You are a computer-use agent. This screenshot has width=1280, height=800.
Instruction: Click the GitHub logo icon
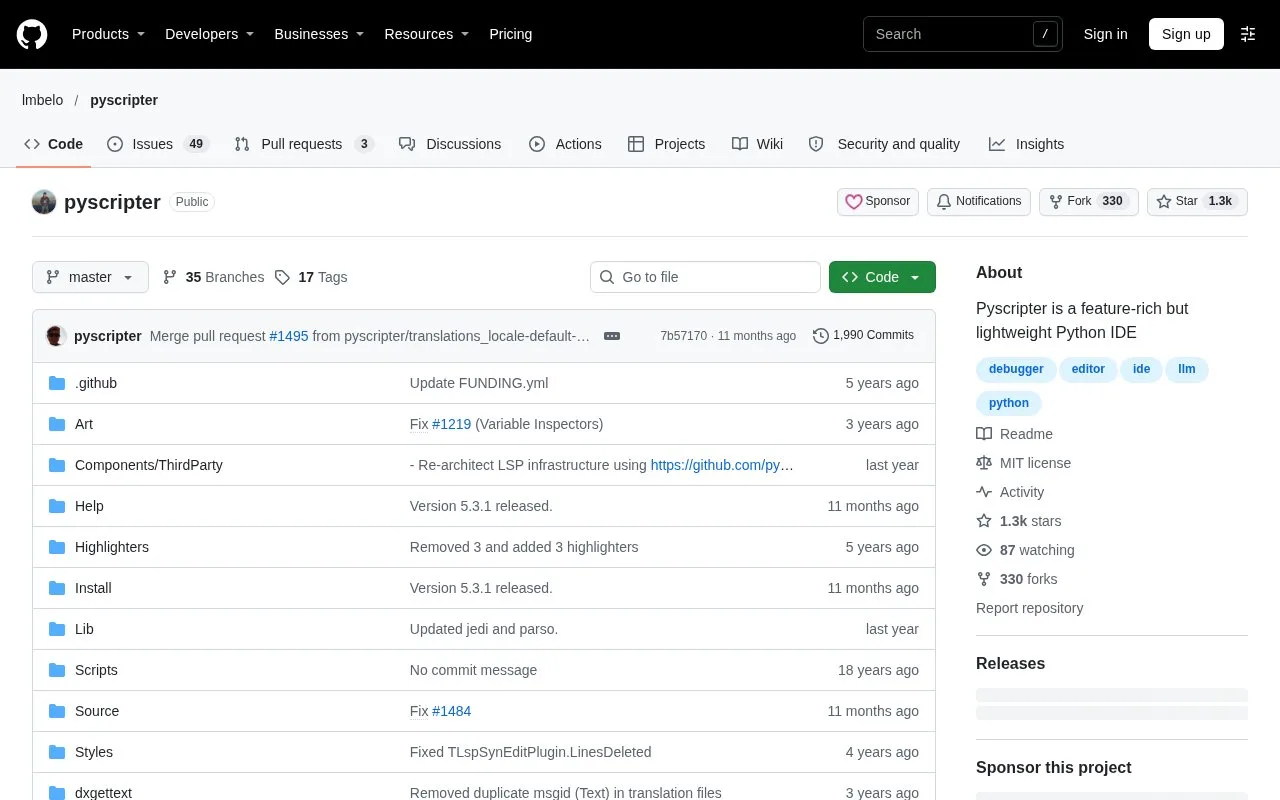click(x=32, y=34)
